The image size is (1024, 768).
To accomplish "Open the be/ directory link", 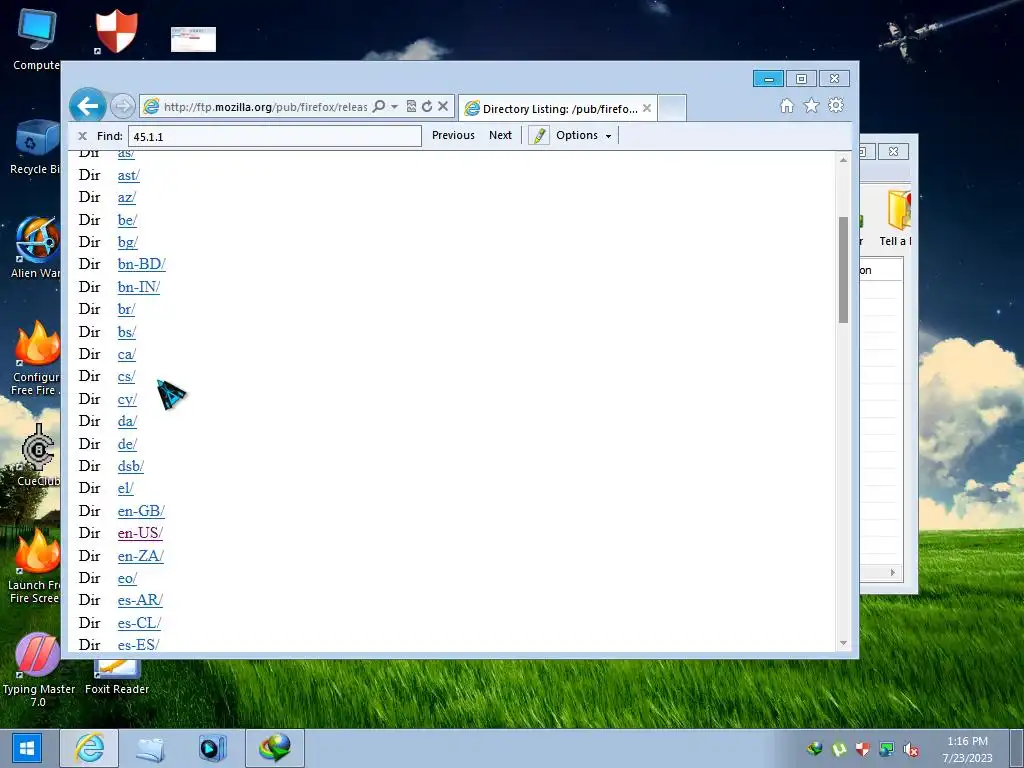I will pos(127,220).
